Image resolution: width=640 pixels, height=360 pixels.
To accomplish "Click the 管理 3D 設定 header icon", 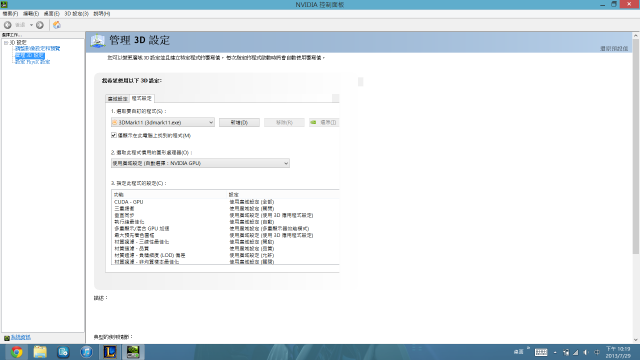I will 98,41.
